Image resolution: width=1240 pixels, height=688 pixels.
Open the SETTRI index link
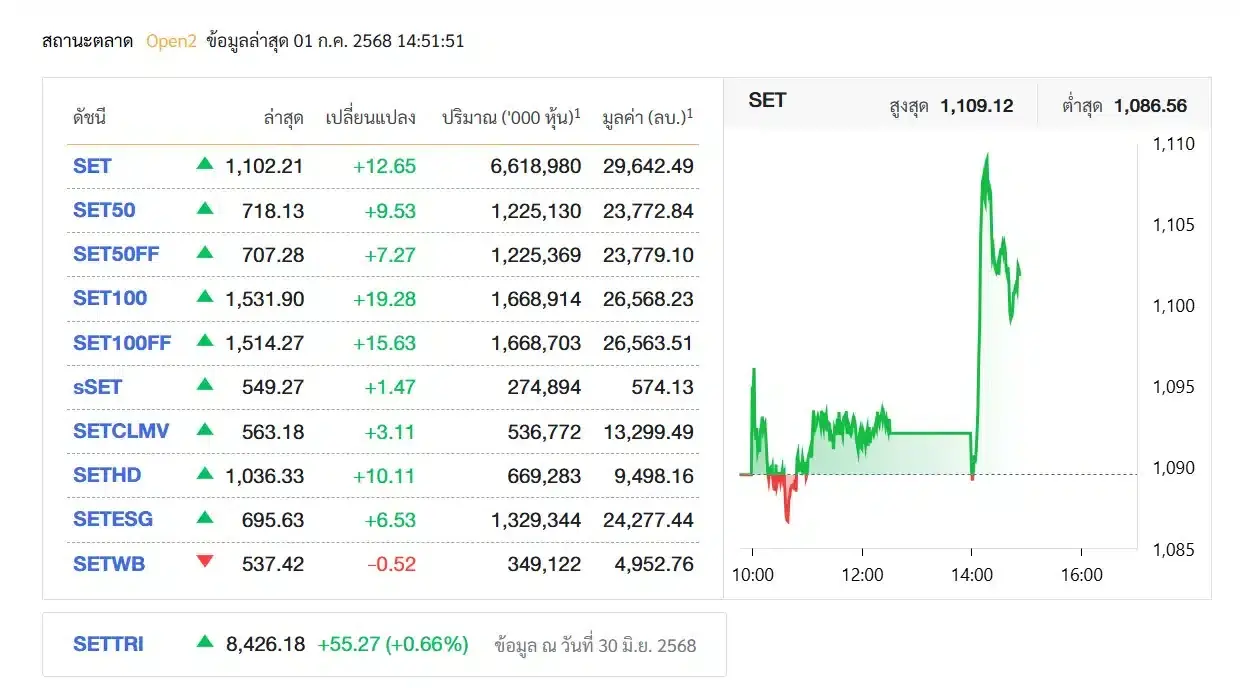pos(108,644)
